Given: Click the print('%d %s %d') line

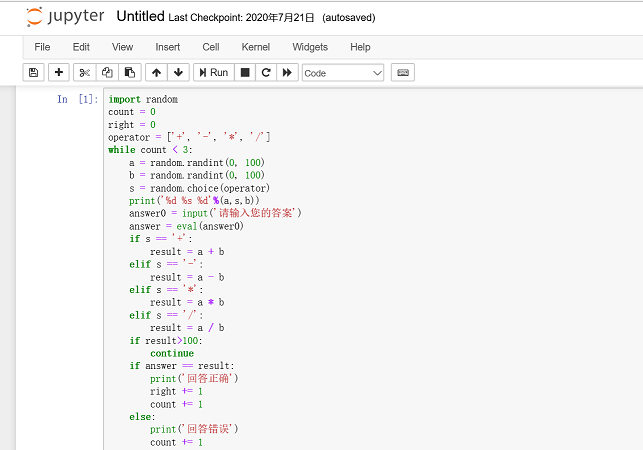Looking at the screenshot, I should [194, 201].
